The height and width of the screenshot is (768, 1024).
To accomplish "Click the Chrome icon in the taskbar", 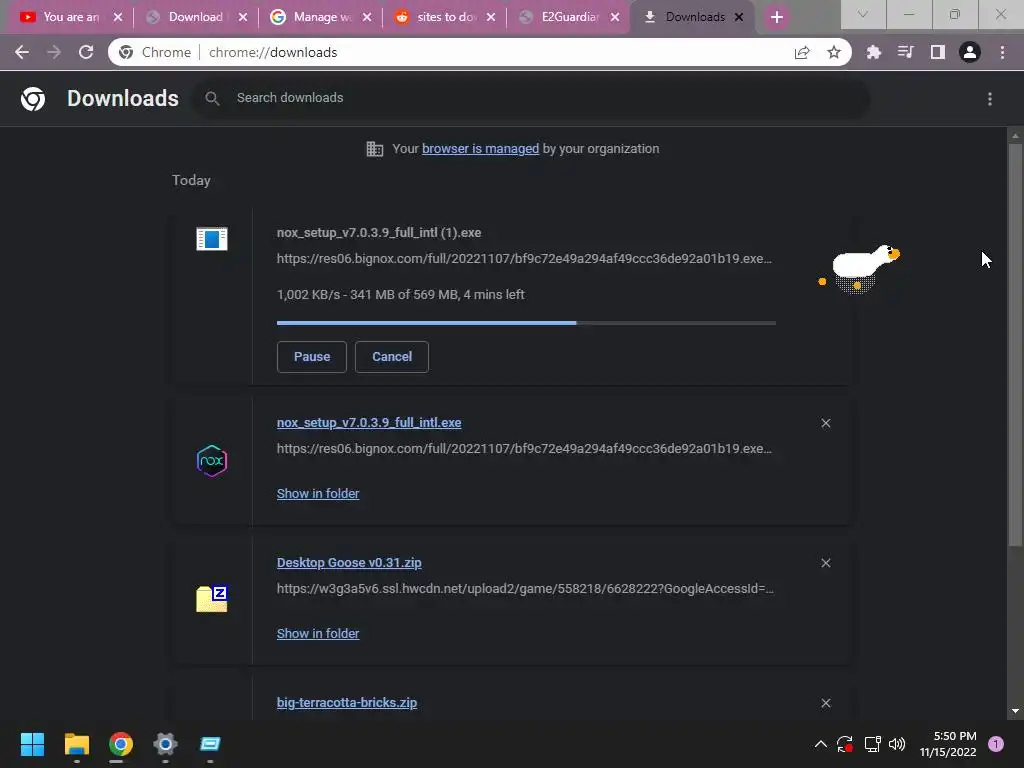I will [x=120, y=744].
